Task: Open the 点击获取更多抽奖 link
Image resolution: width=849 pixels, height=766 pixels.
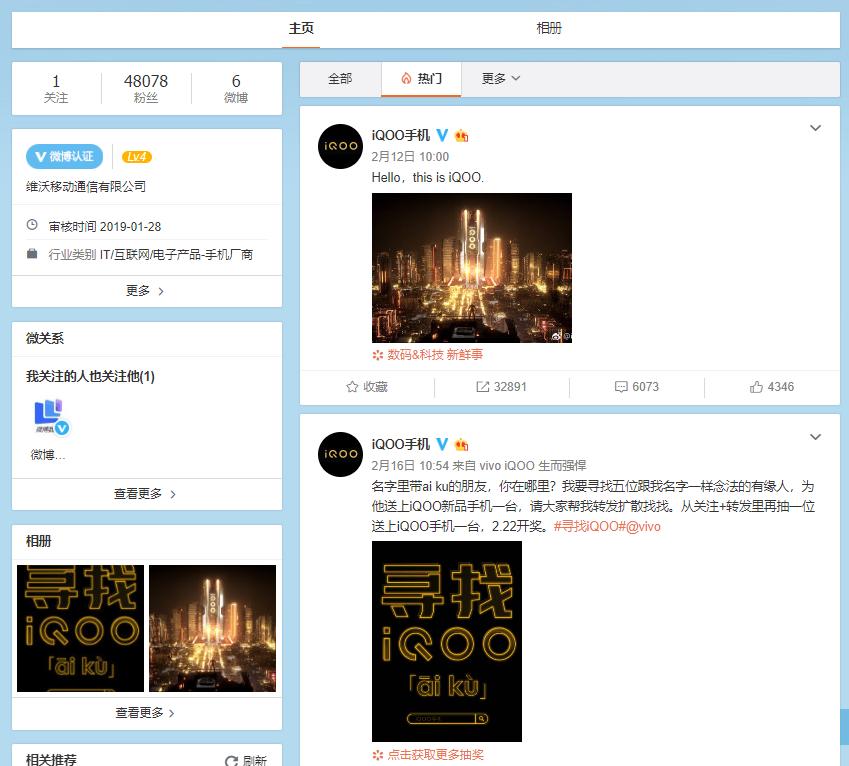Action: tap(428, 755)
